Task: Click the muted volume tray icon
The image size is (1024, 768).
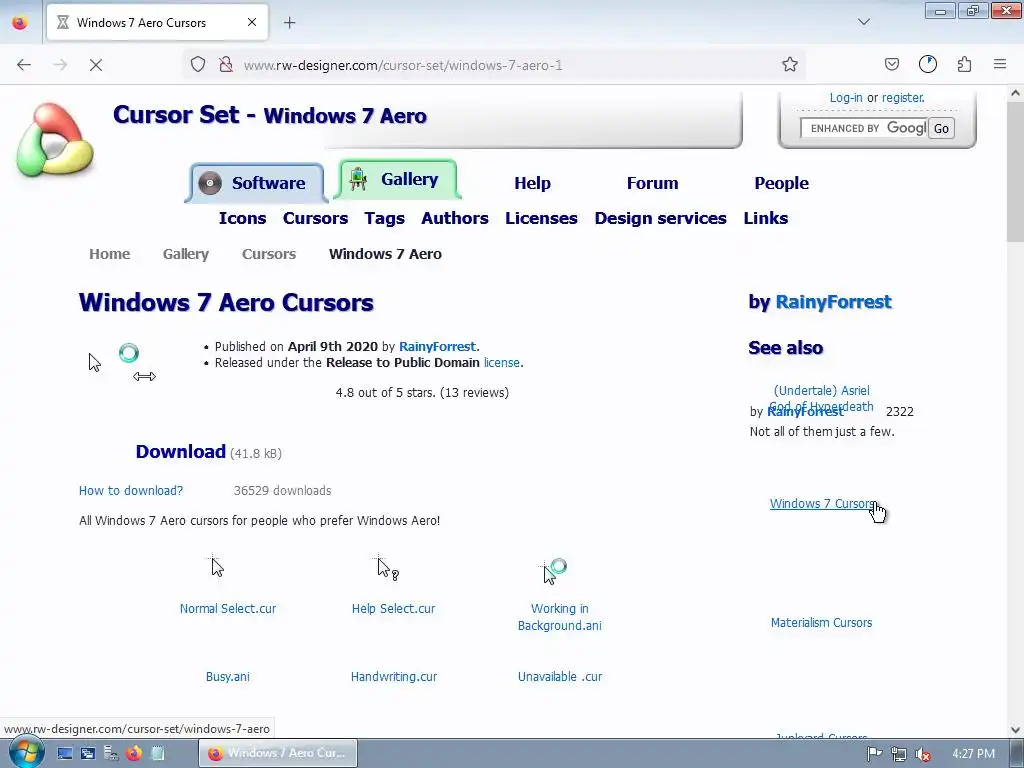Action: [x=923, y=754]
